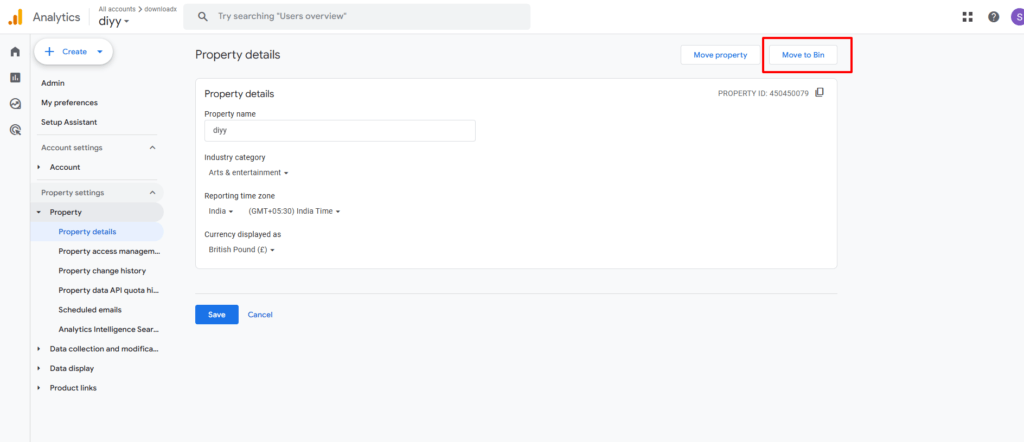
Task: Open the Explore icon in left rail
Action: (x=15, y=104)
